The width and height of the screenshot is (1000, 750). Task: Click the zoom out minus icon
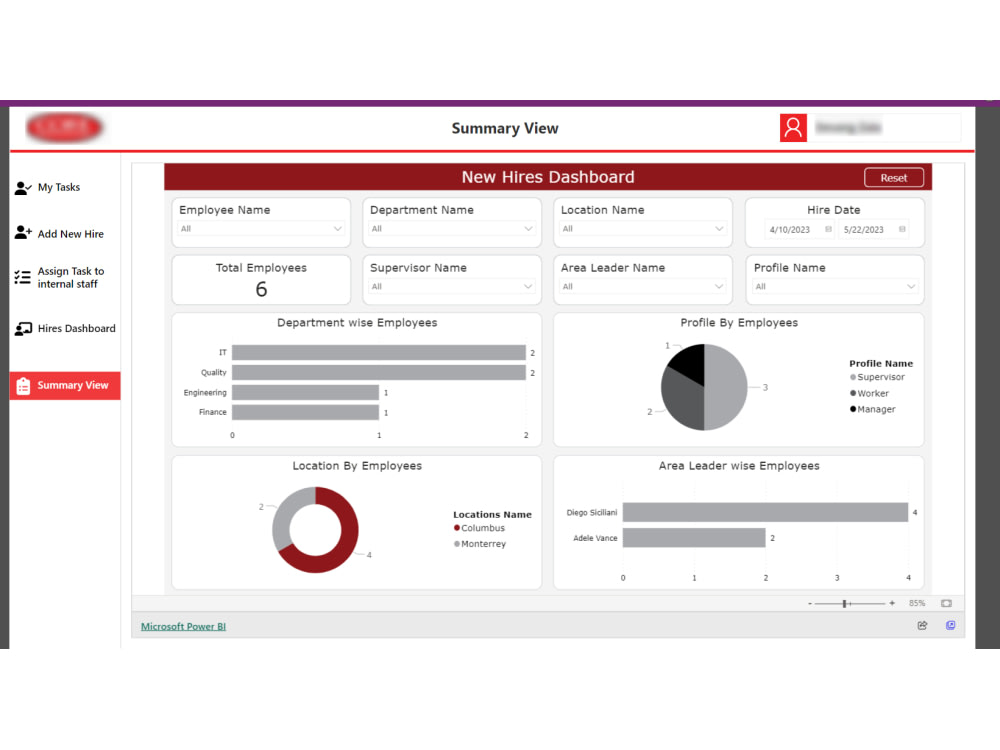coord(810,603)
